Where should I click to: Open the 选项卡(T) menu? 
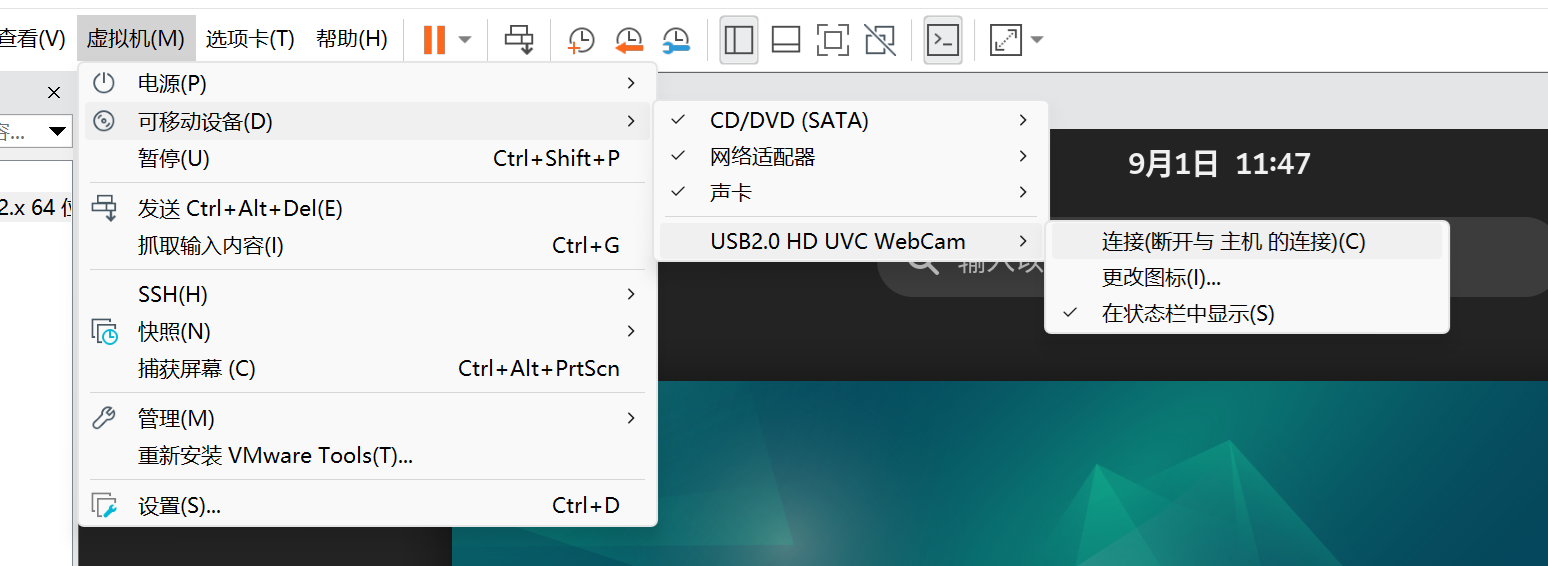coord(250,39)
